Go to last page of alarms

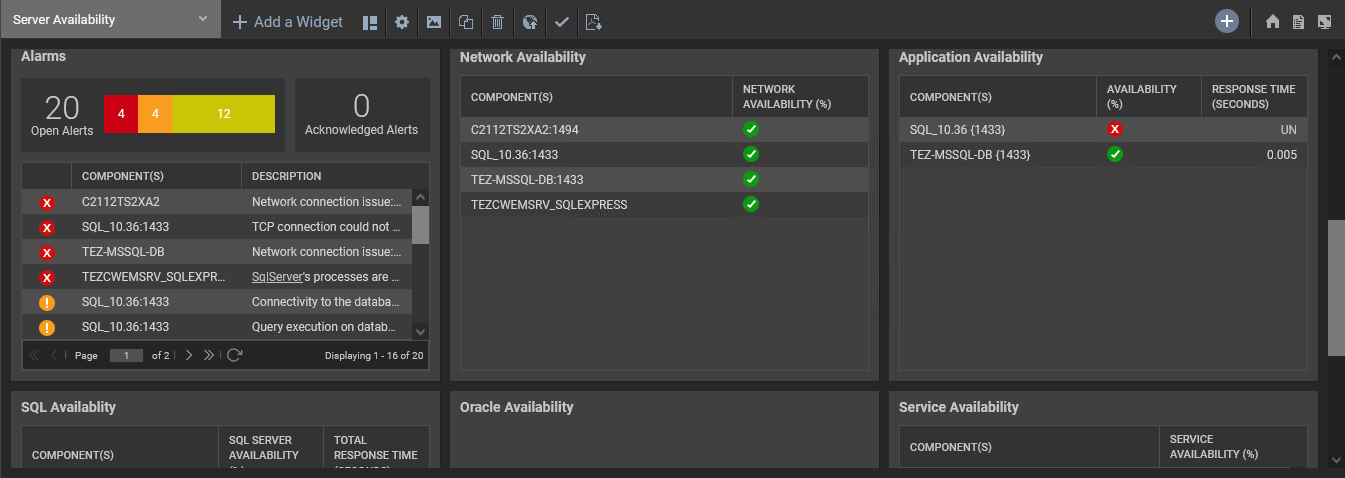coord(209,355)
